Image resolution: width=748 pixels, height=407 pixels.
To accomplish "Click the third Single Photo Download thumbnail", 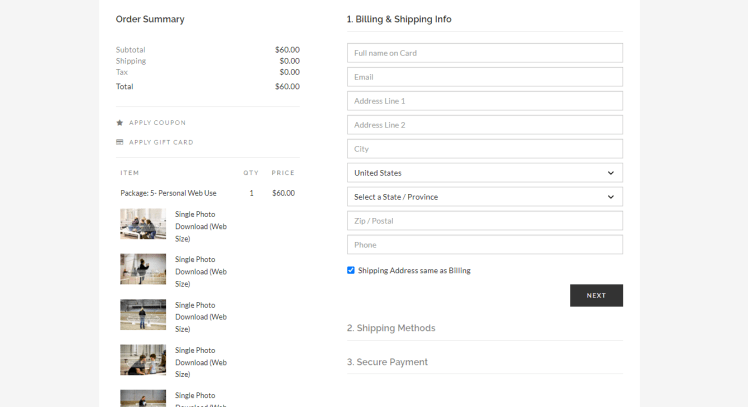I will coord(143,315).
